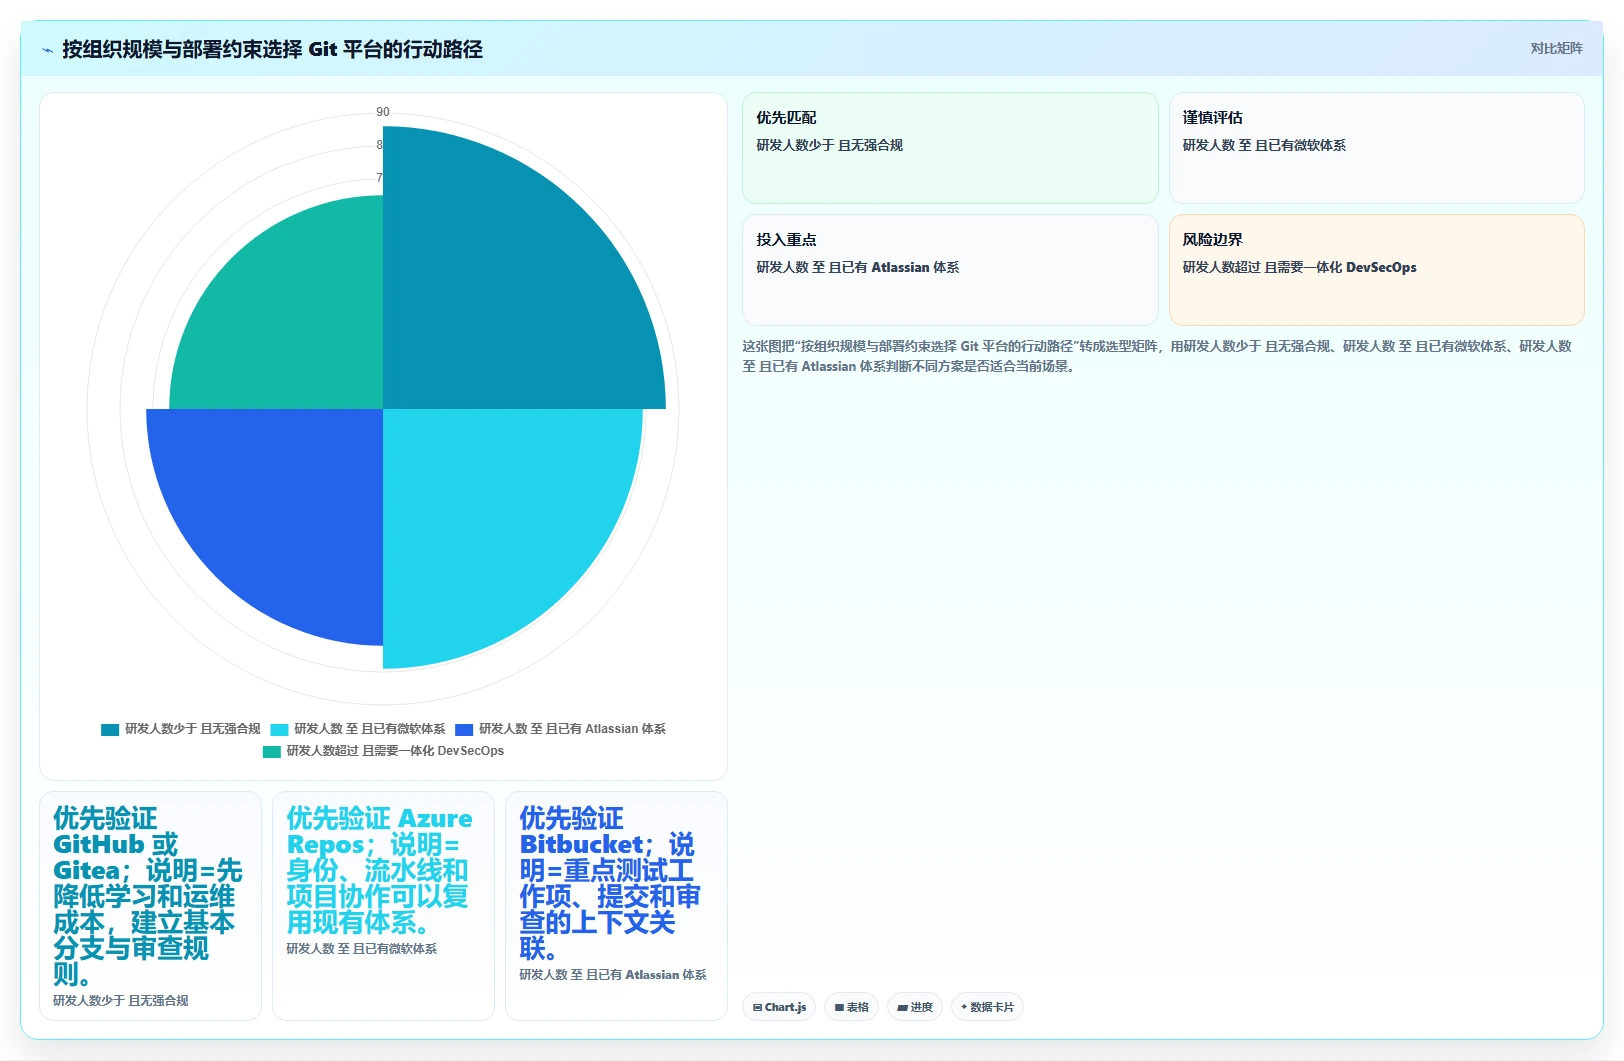Click legend label 研发人数超过 且需要一体化 DevSecOps
The height and width of the screenshot is (1061, 1624).
point(395,751)
